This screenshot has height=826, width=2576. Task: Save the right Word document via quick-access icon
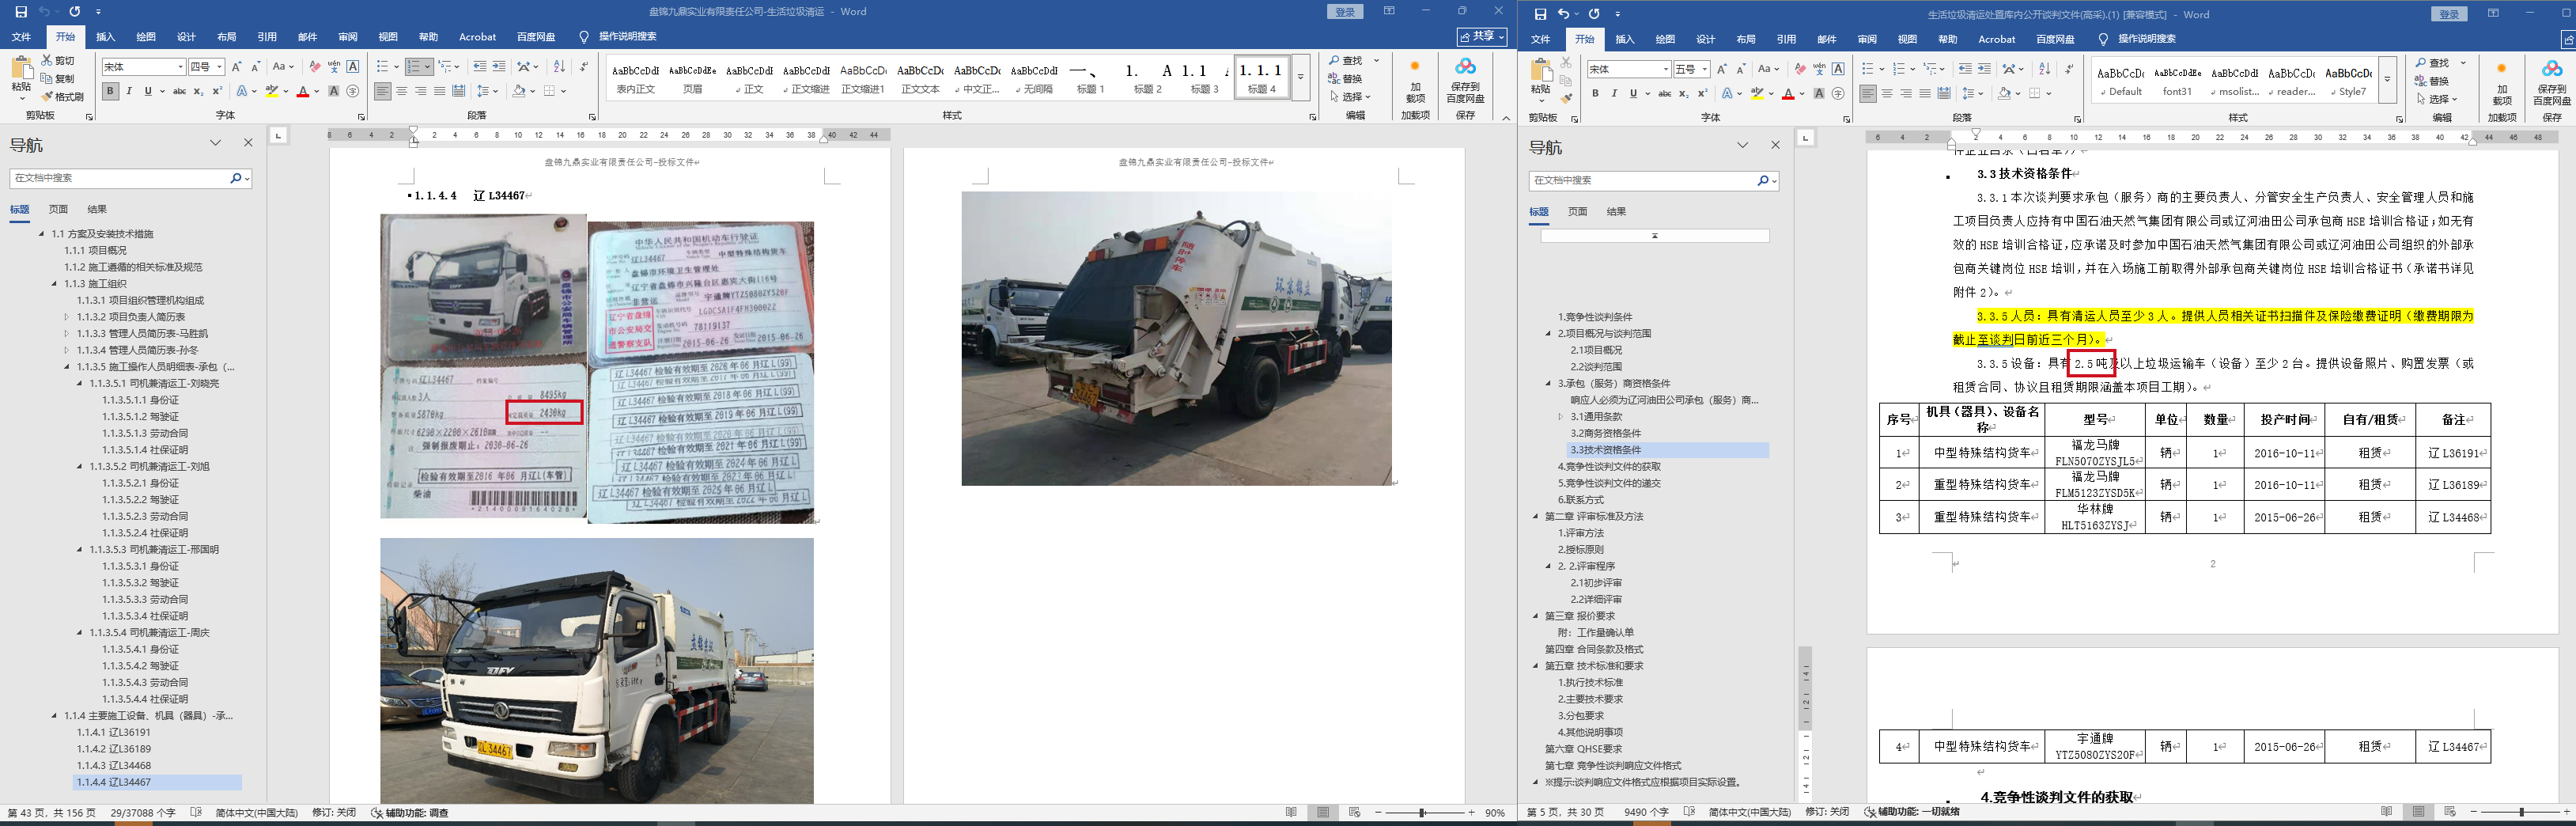[x=1541, y=14]
